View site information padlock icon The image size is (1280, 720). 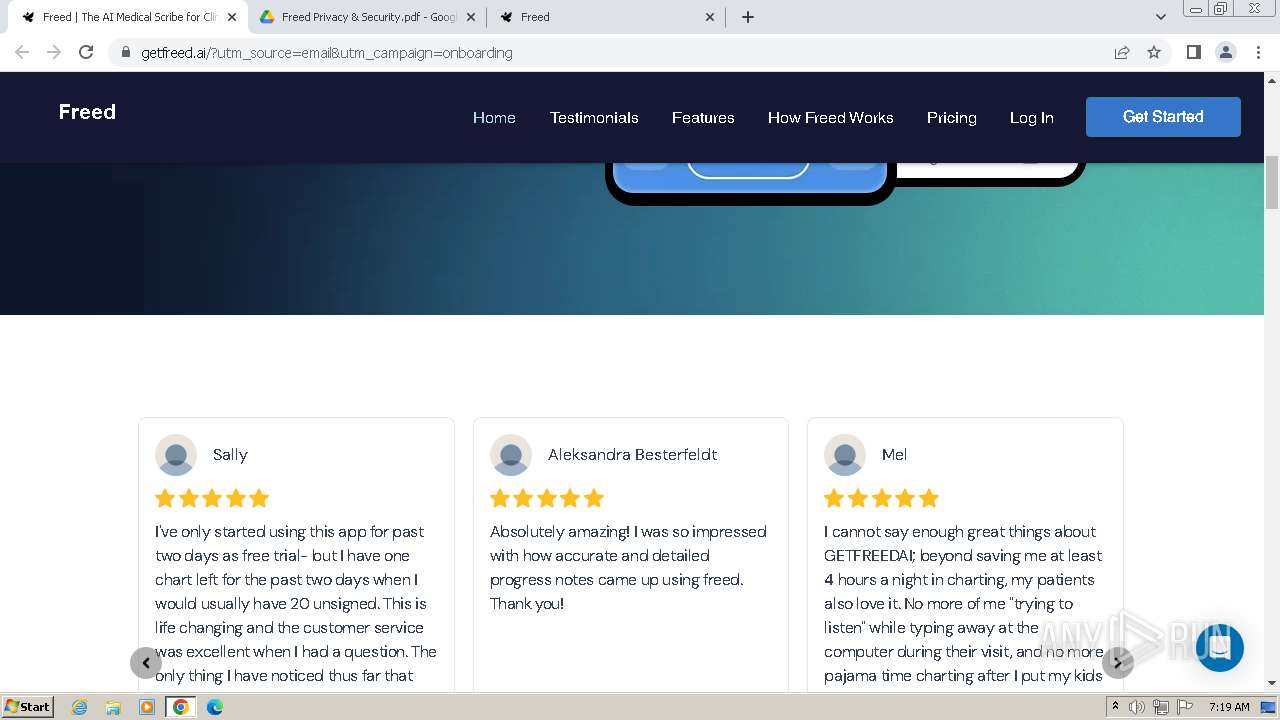(125, 52)
